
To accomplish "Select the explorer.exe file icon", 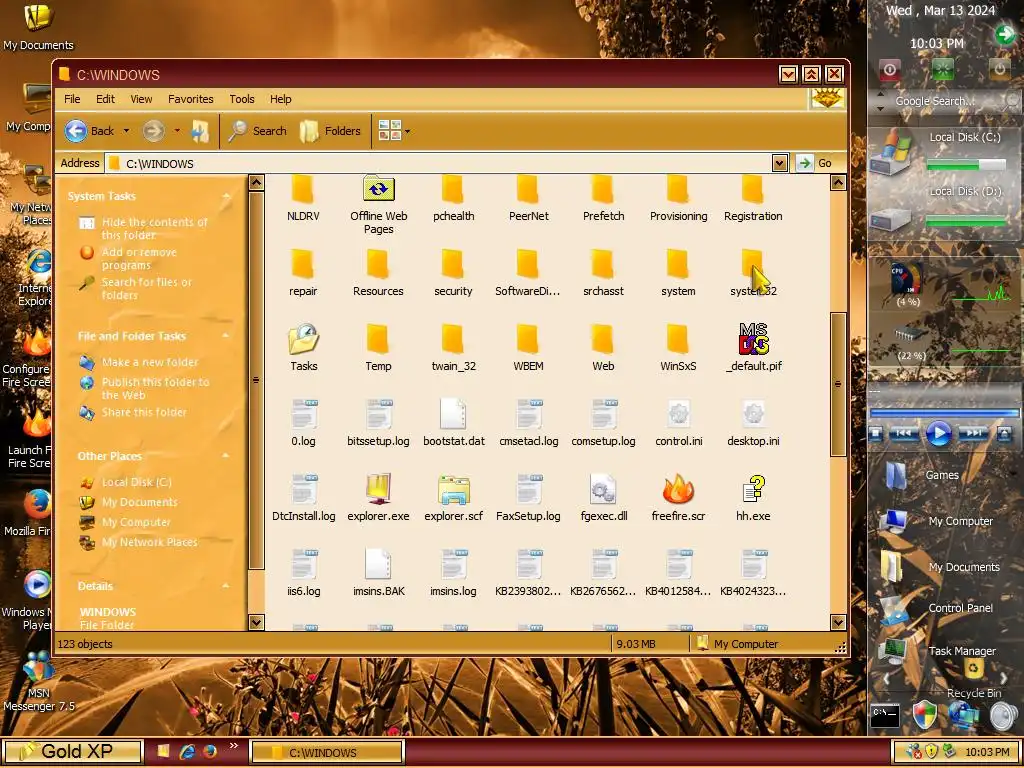I will (x=378, y=489).
